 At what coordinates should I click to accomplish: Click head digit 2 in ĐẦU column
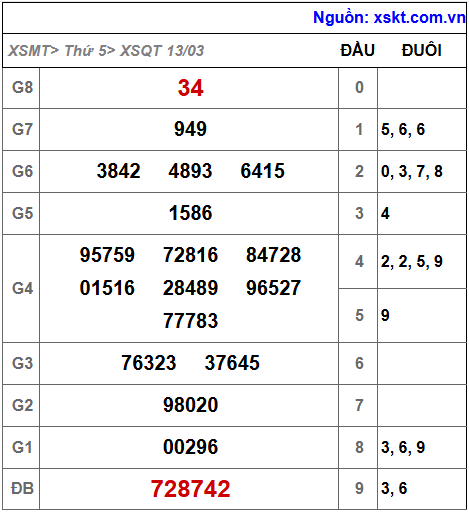(359, 171)
